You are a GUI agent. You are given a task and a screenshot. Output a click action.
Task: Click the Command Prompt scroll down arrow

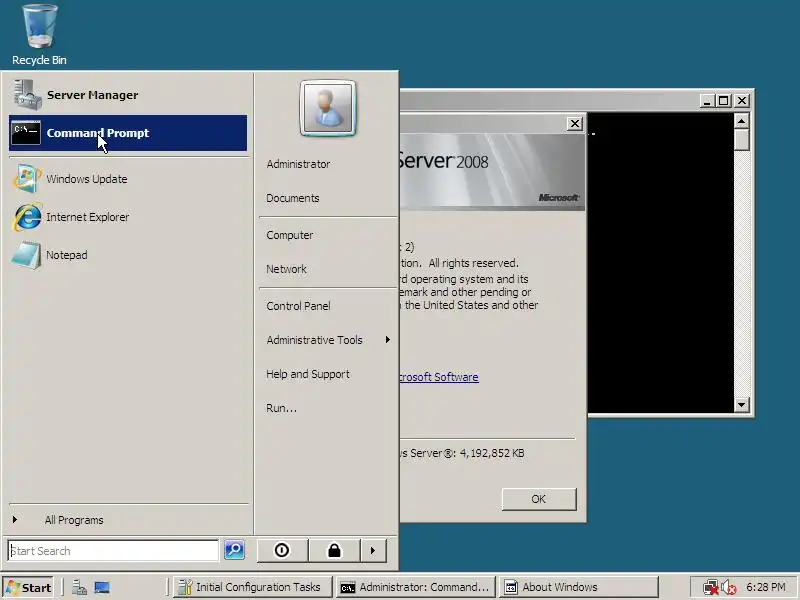741,405
